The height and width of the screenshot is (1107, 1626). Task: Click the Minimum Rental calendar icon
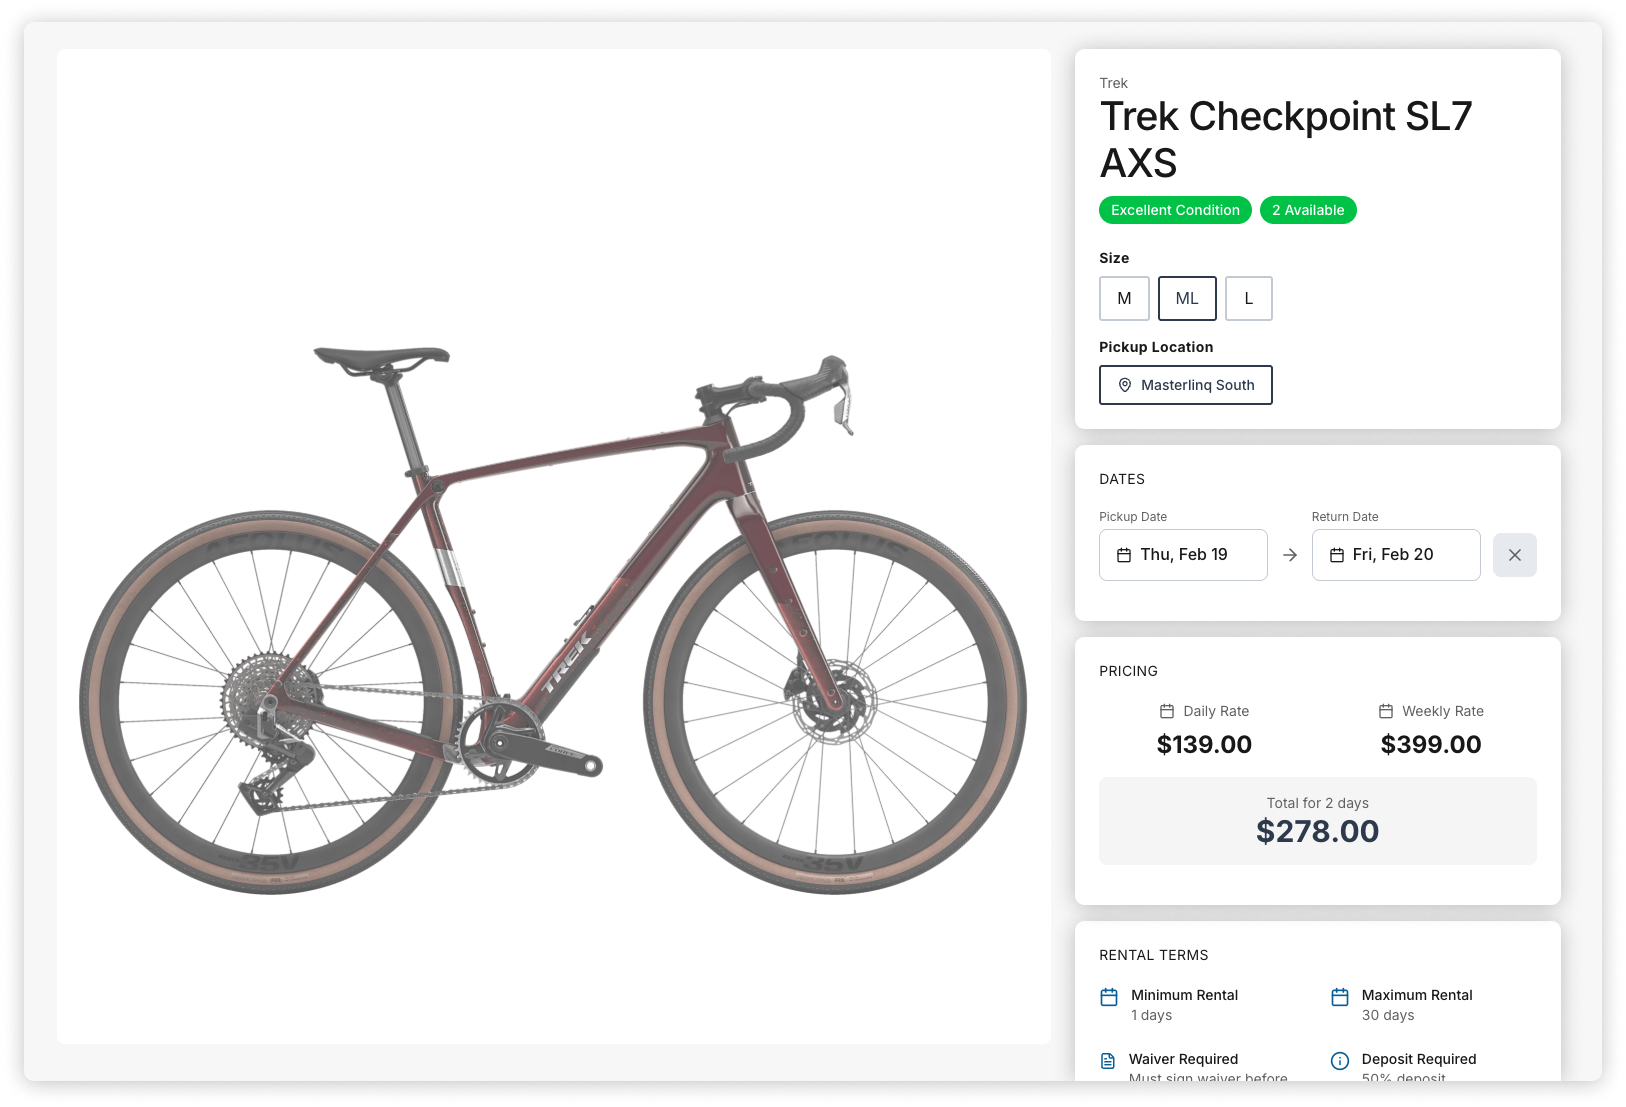click(x=1109, y=997)
